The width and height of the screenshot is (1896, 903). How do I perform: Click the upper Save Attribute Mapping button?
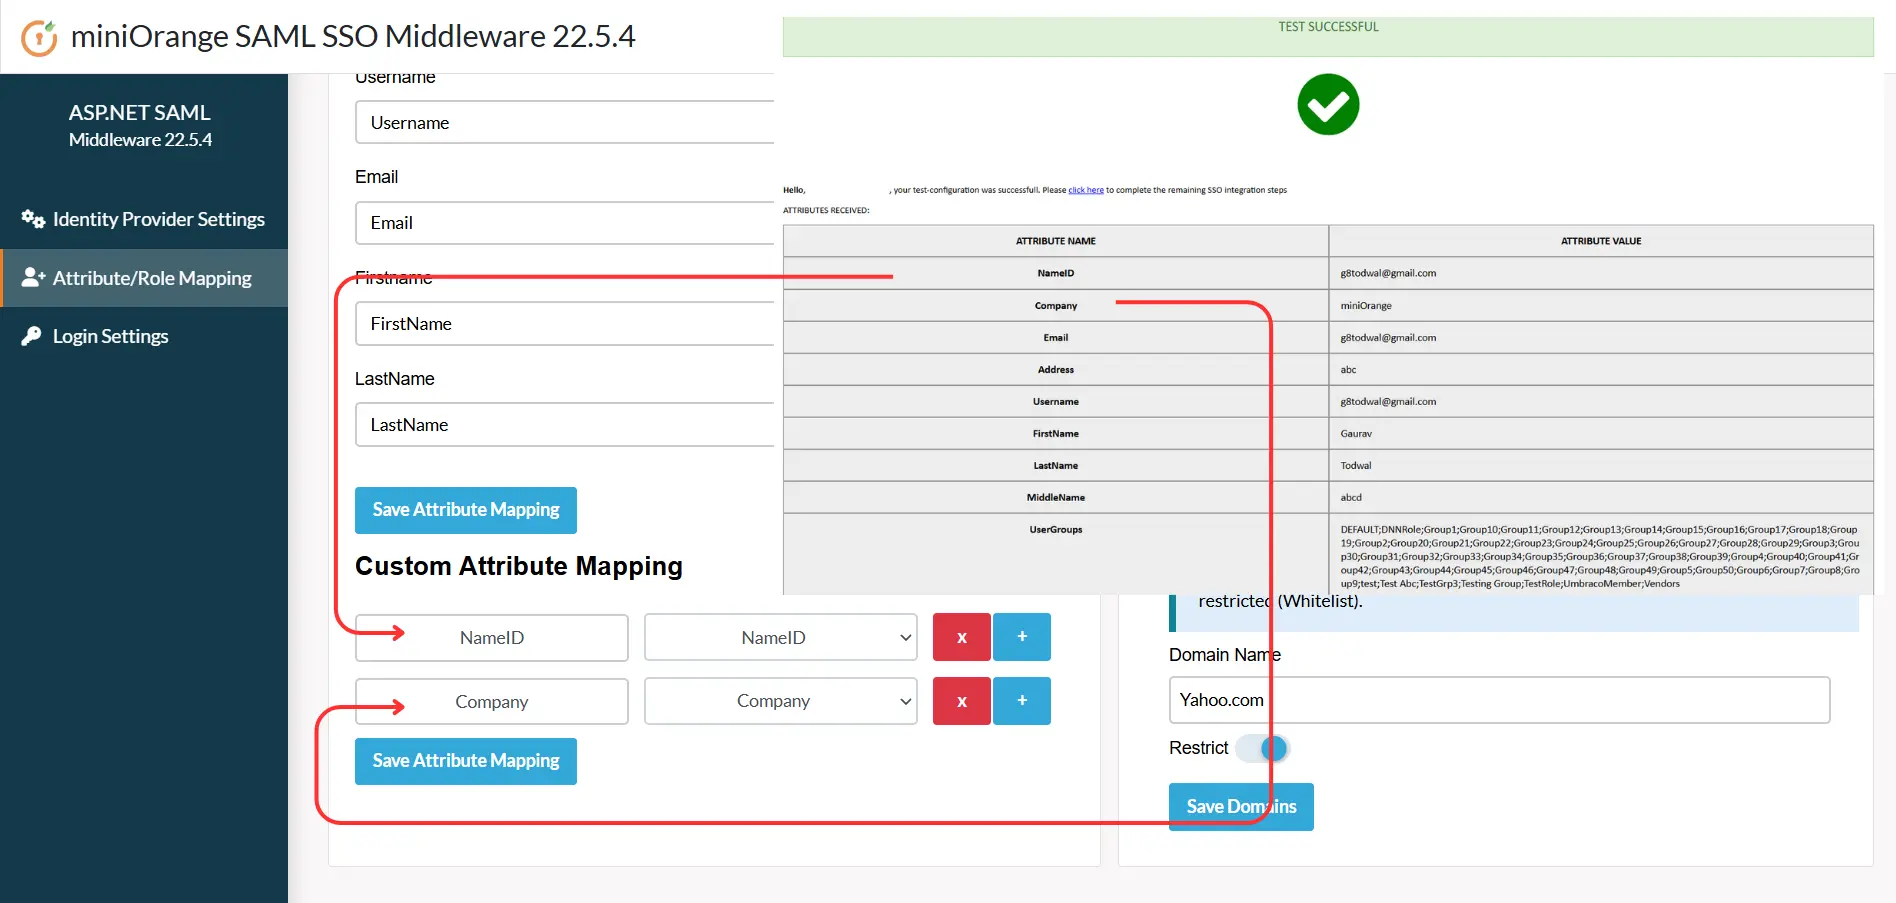tap(464, 510)
